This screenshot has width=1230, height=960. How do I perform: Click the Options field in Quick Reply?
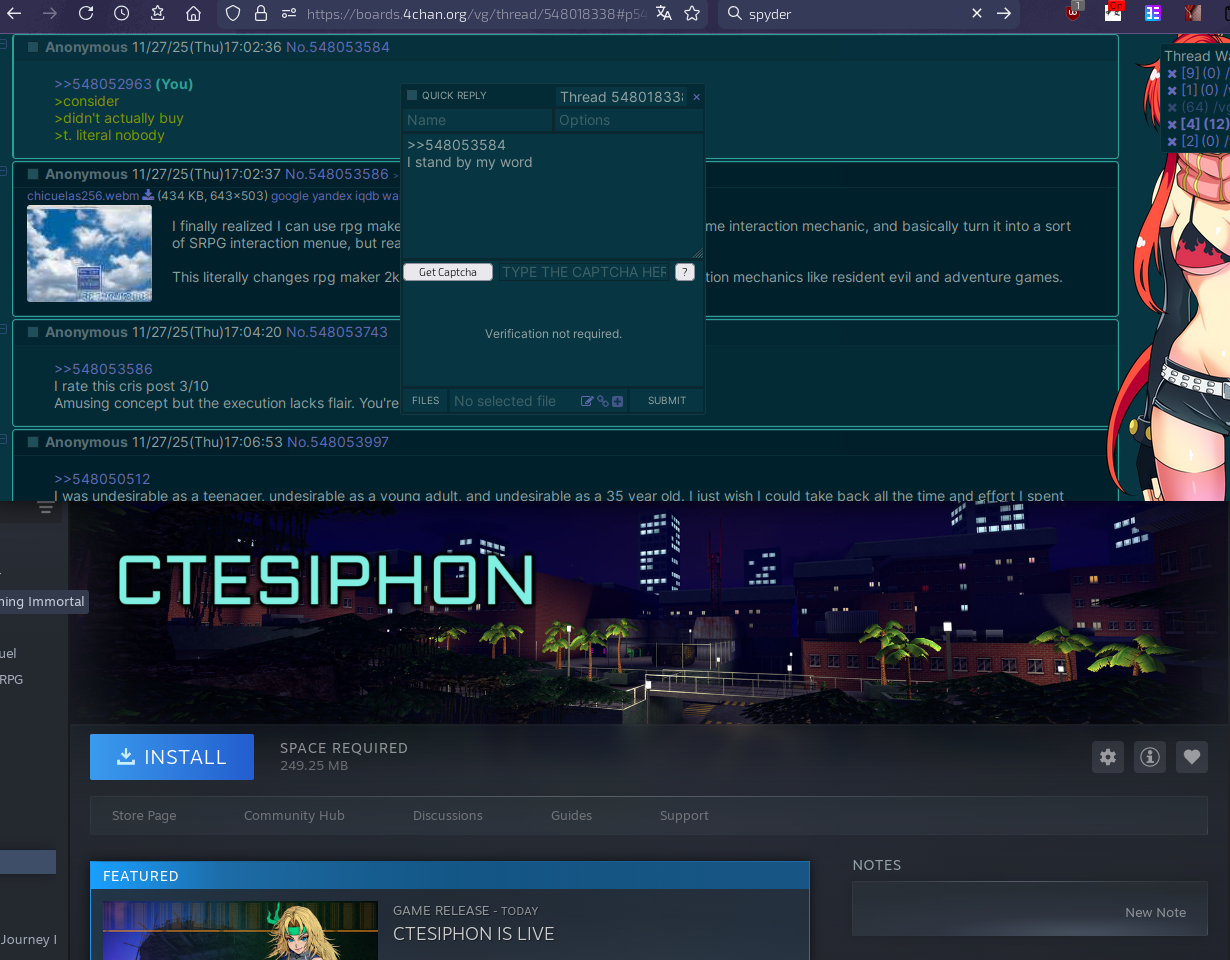pyautogui.click(x=629, y=120)
